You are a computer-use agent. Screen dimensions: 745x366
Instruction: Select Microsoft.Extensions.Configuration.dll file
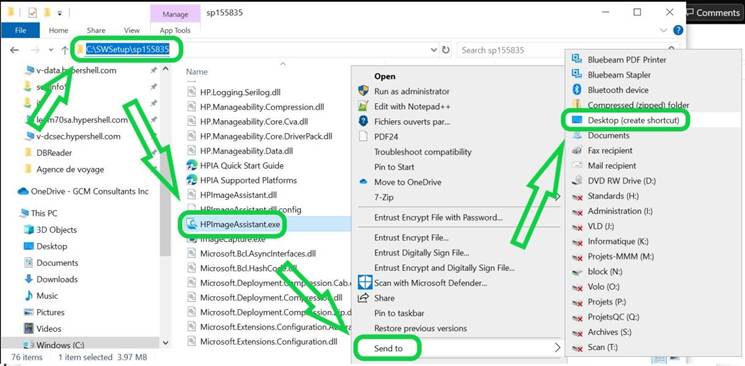269,341
